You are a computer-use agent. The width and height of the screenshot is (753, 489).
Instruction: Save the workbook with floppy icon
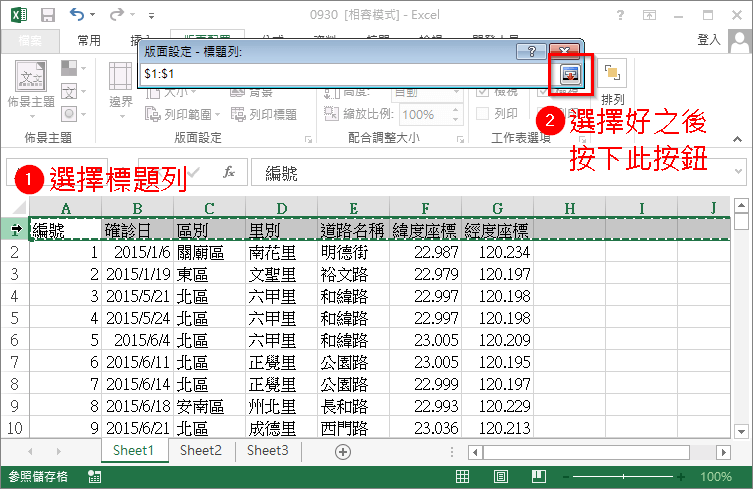(48, 15)
